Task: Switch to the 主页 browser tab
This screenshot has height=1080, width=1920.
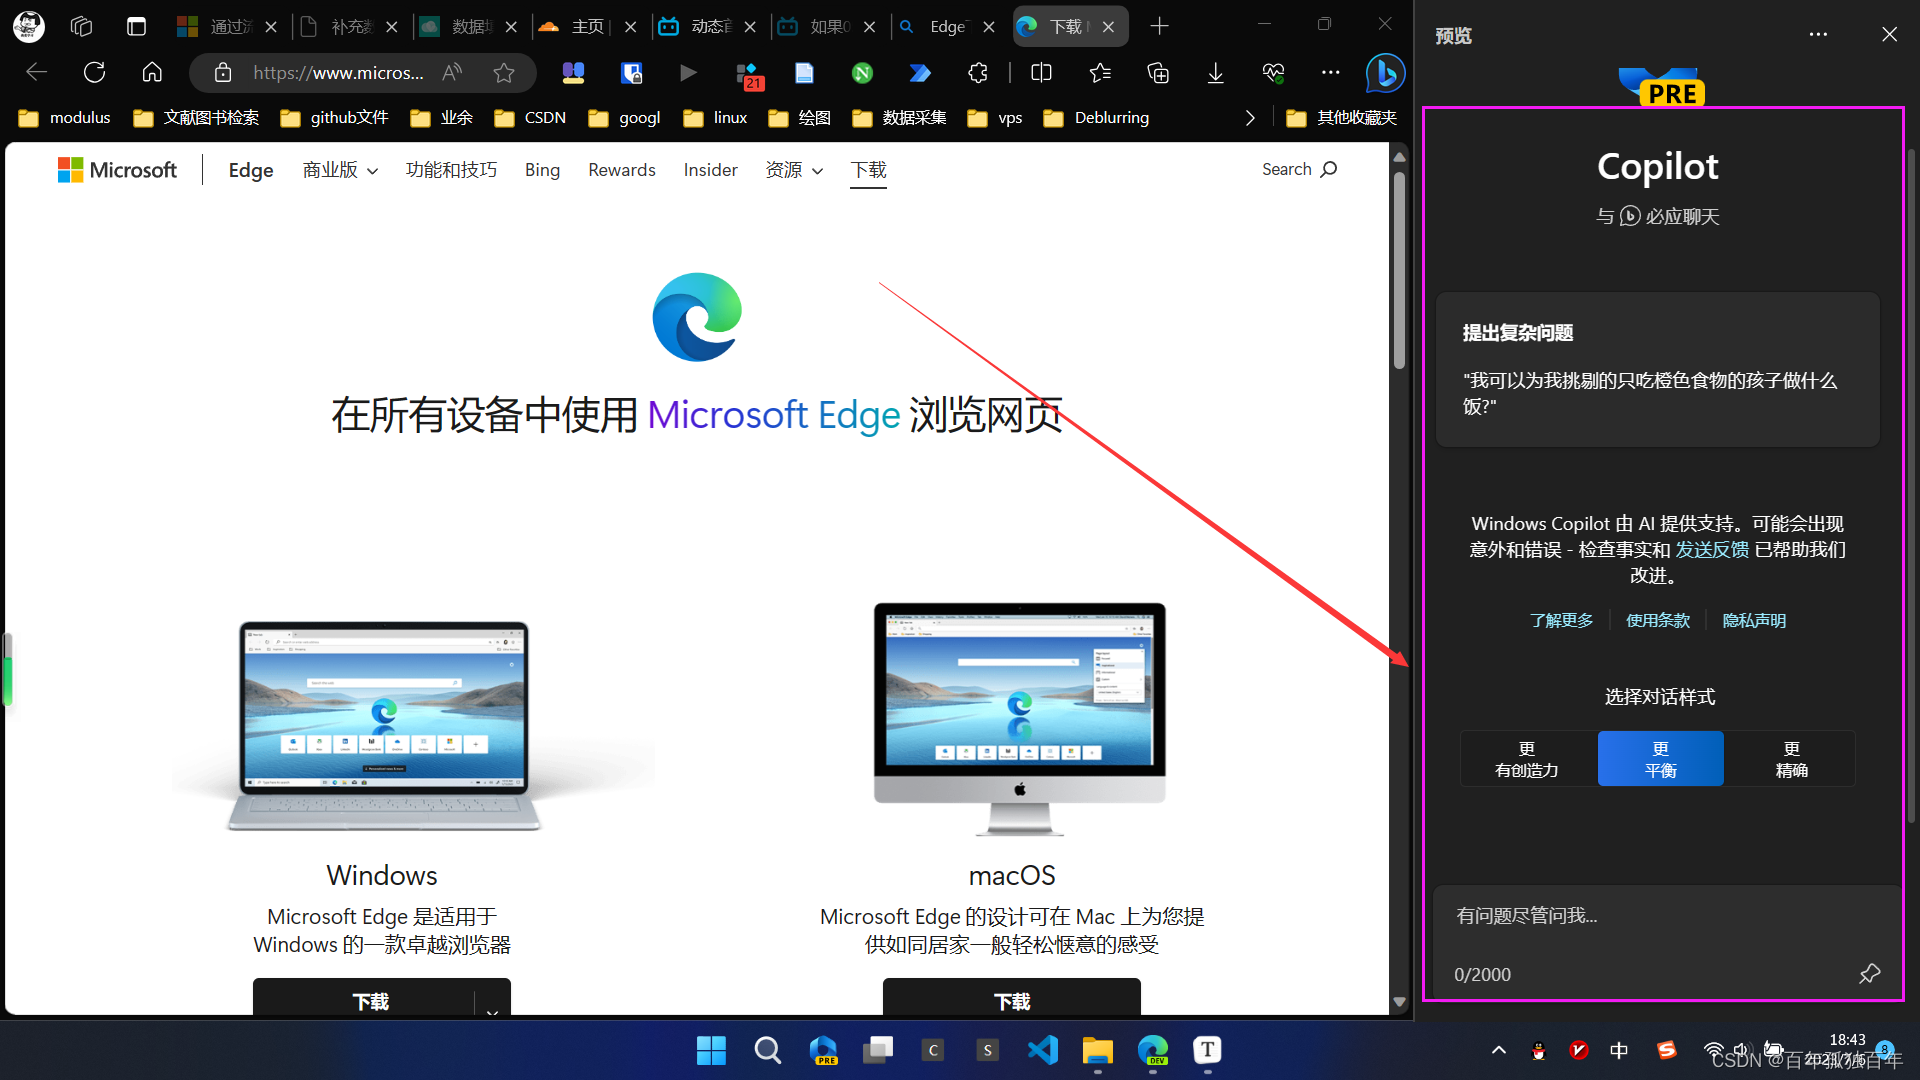Action: tap(590, 26)
